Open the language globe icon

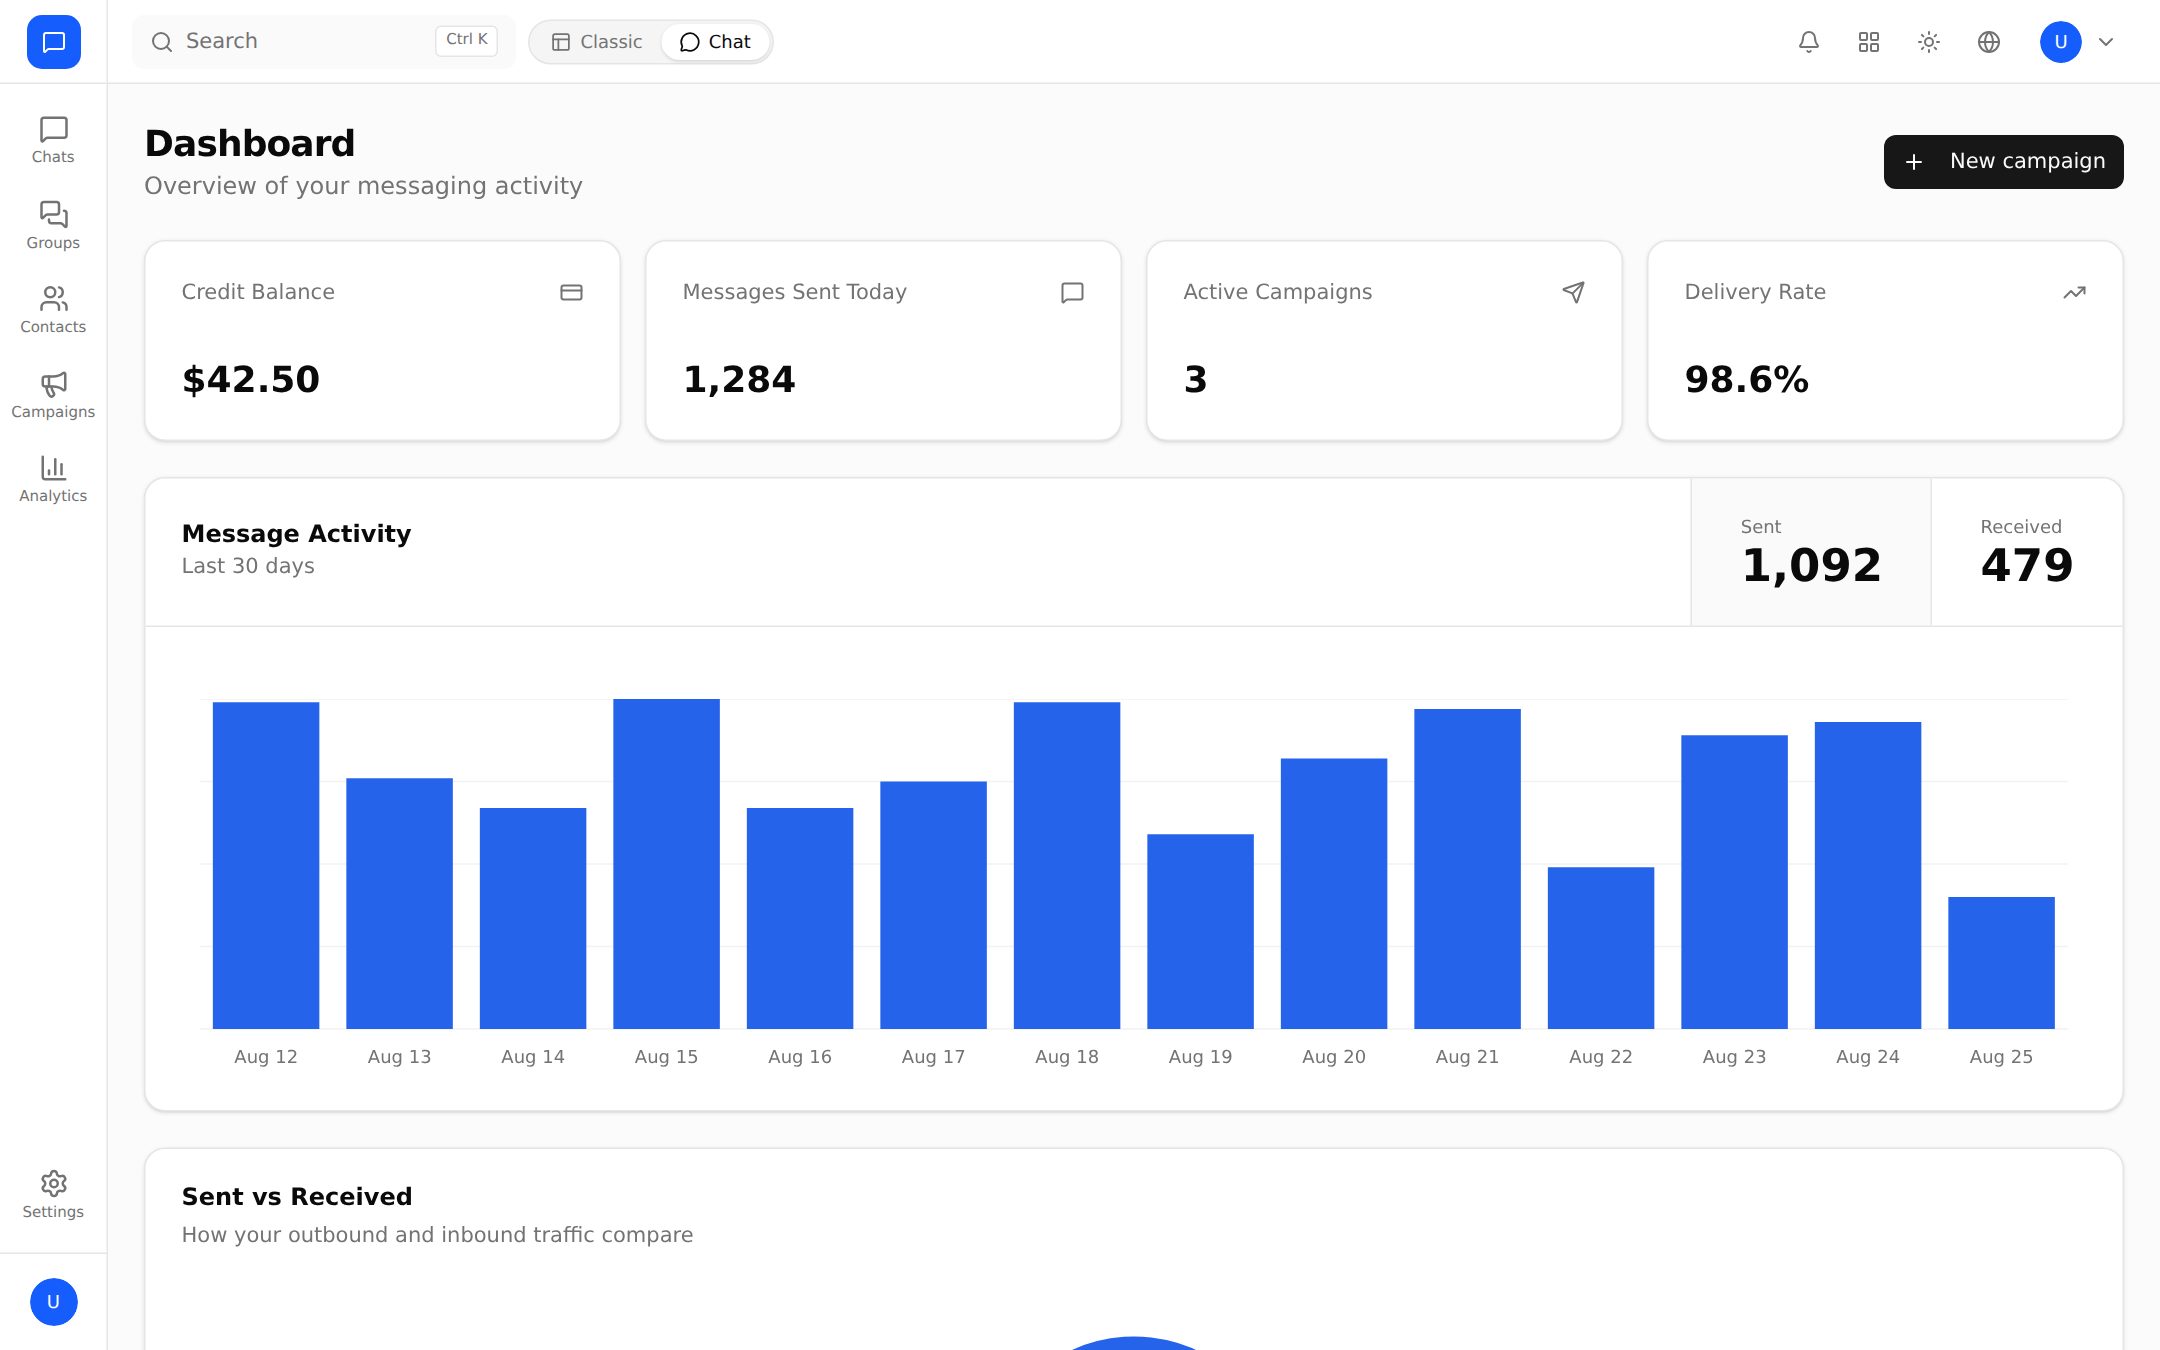pos(1989,42)
